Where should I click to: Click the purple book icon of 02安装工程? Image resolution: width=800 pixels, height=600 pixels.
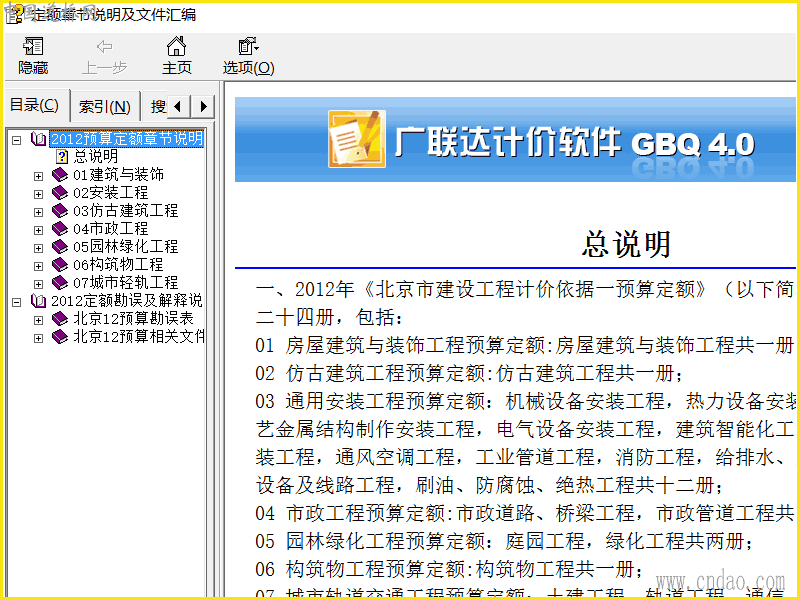(x=60, y=193)
